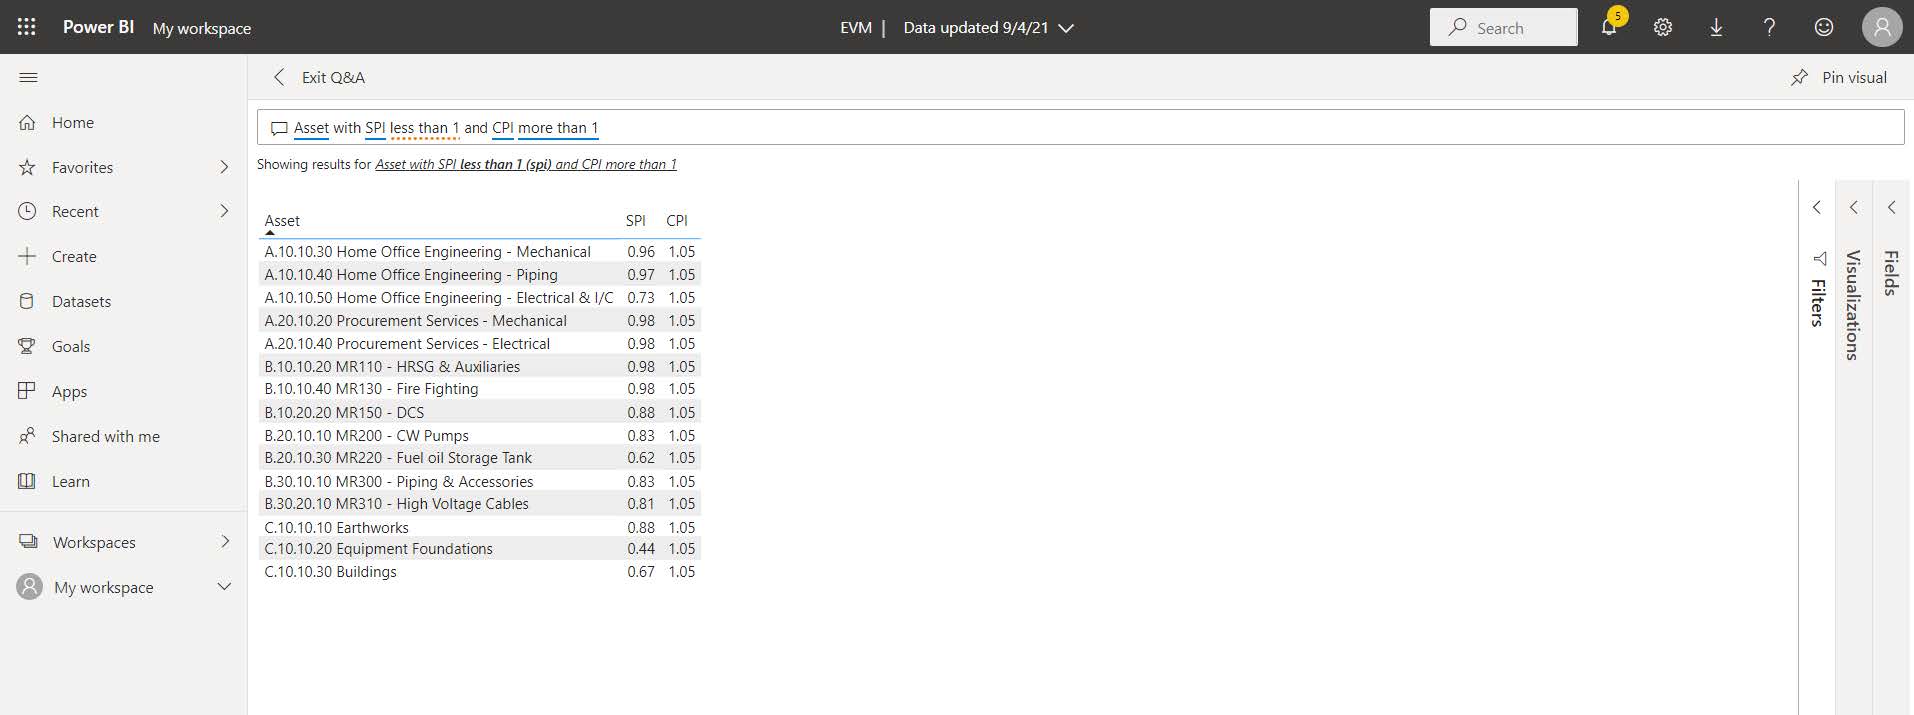The width and height of the screenshot is (1914, 715).
Task: Open the user account avatar
Action: (x=1881, y=27)
